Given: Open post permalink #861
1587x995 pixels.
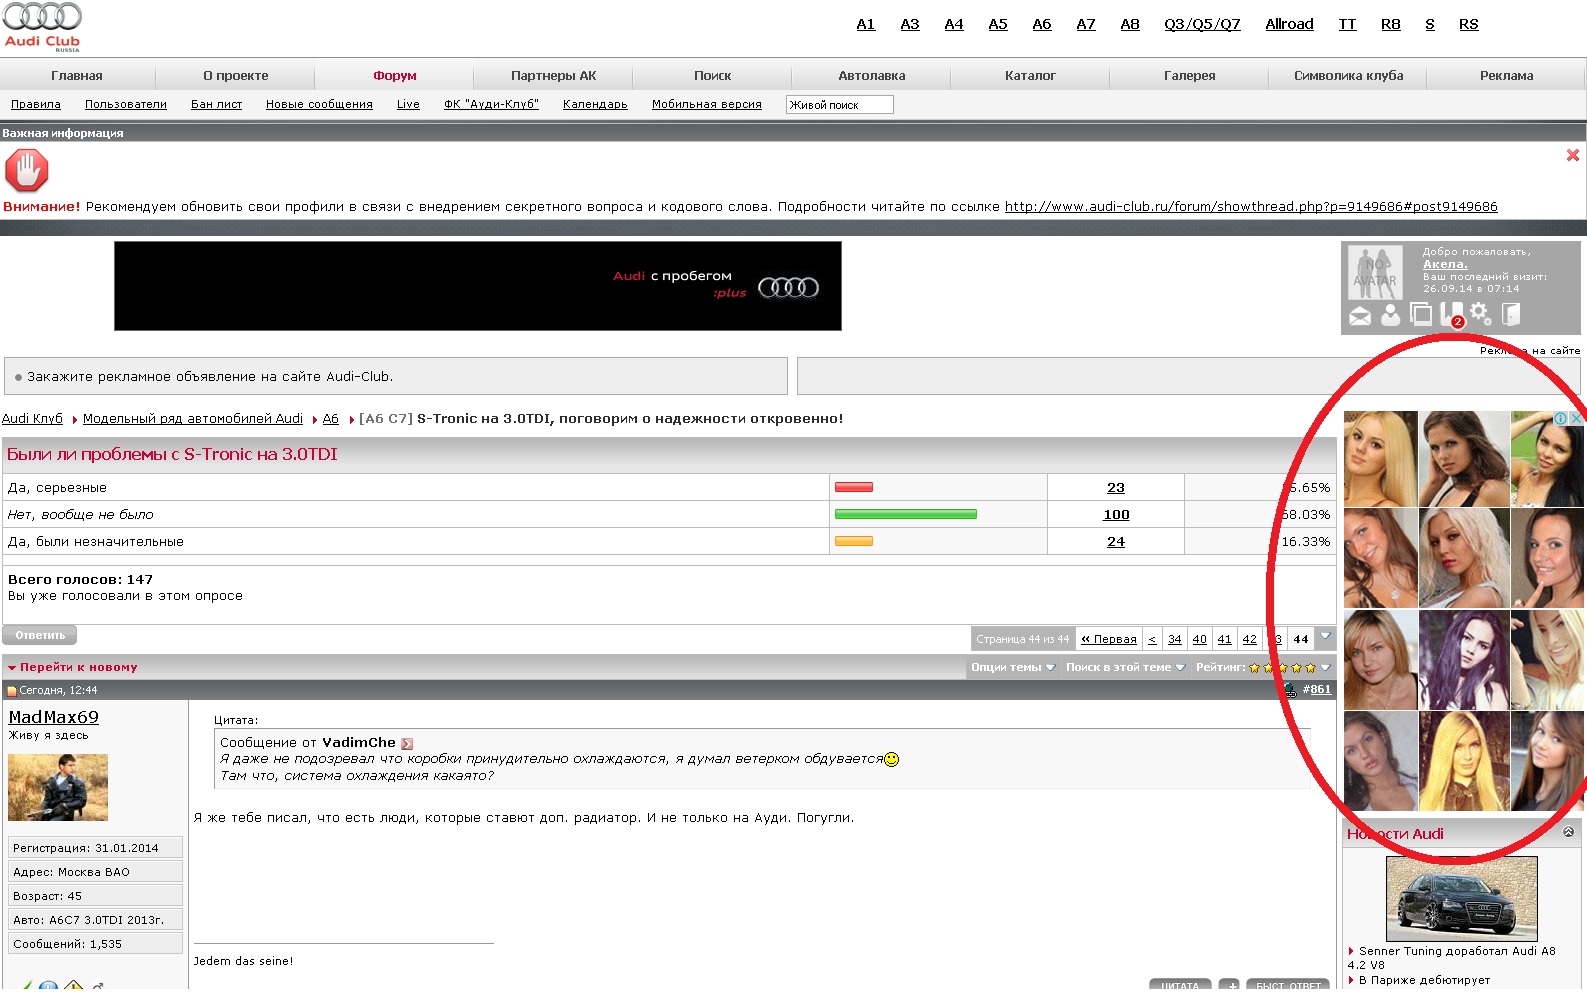Looking at the screenshot, I should tap(1317, 689).
